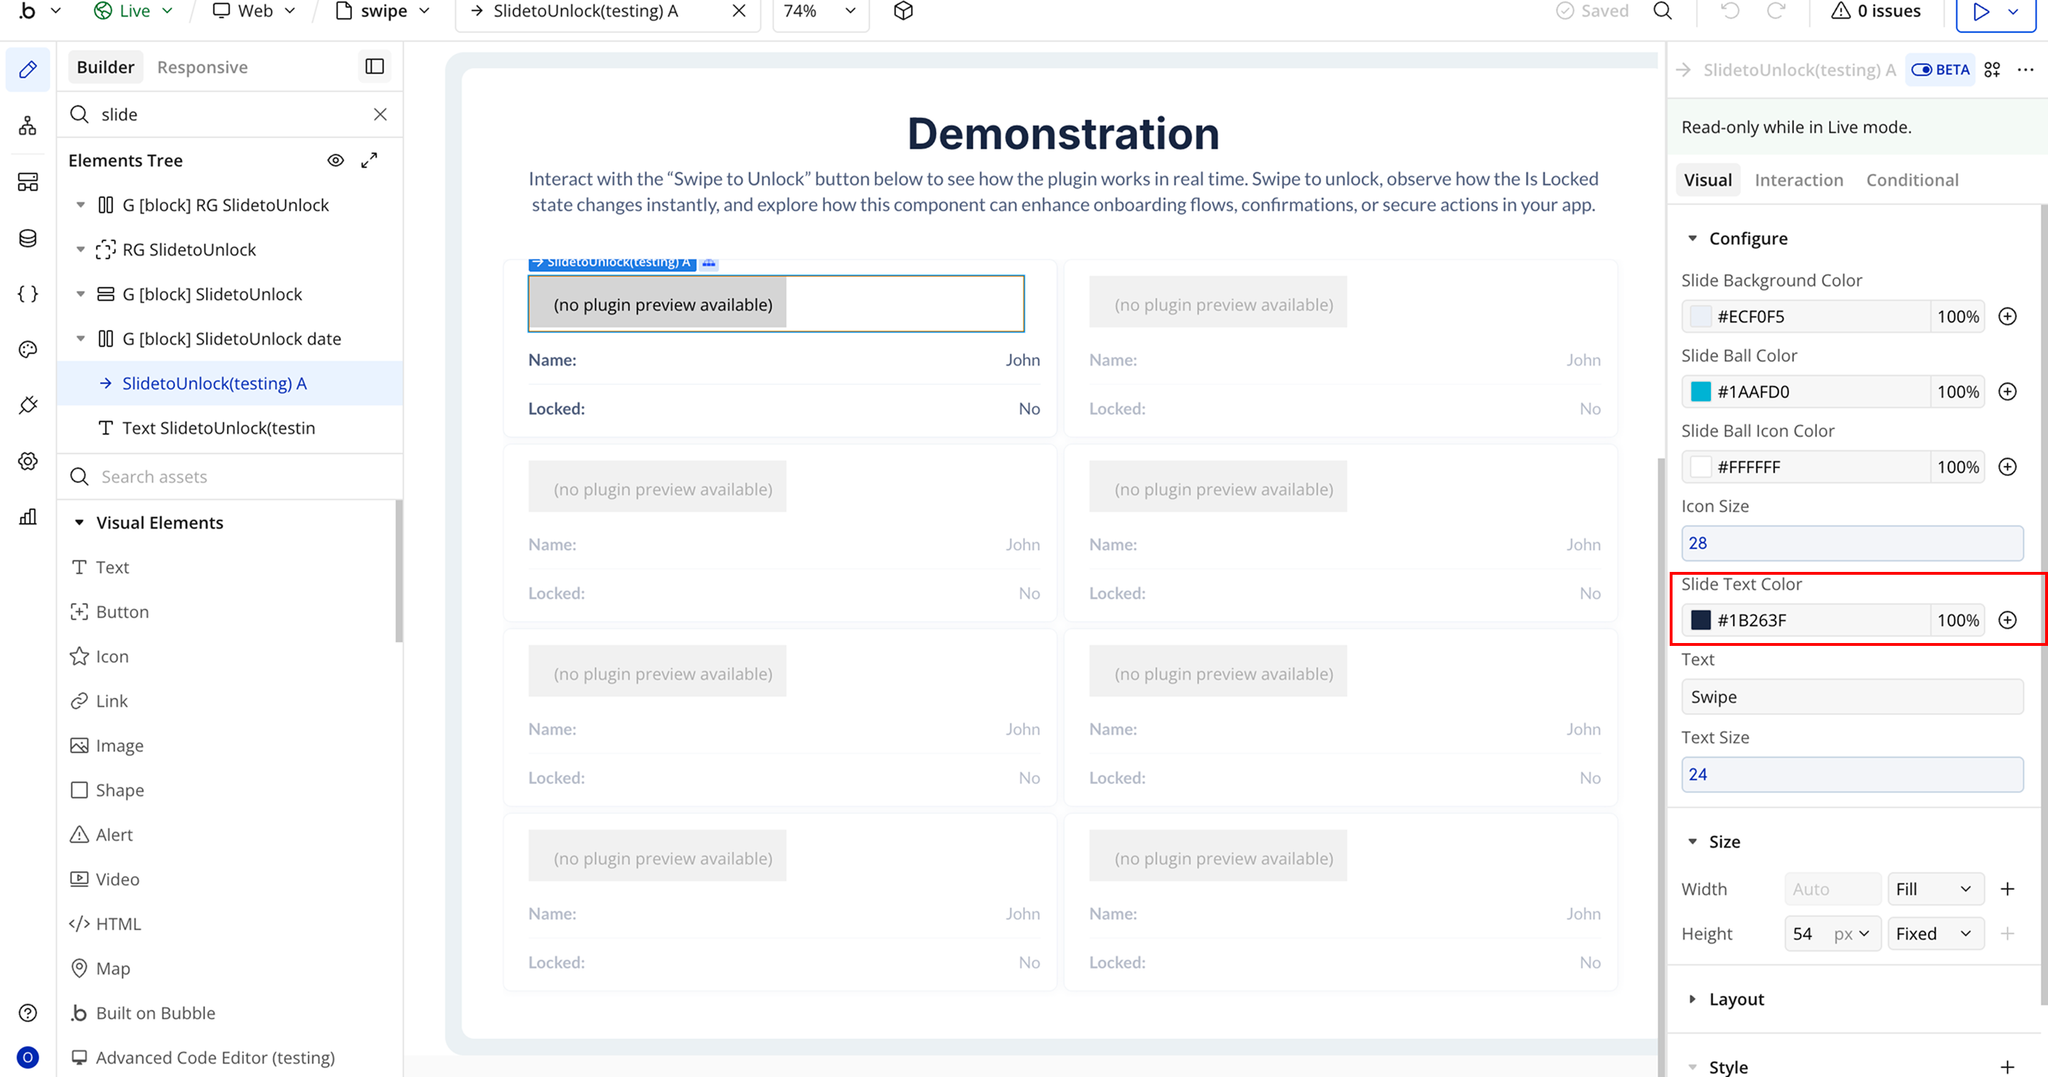The image size is (2048, 1077).
Task: Collapse the Size section
Action: tap(1692, 842)
